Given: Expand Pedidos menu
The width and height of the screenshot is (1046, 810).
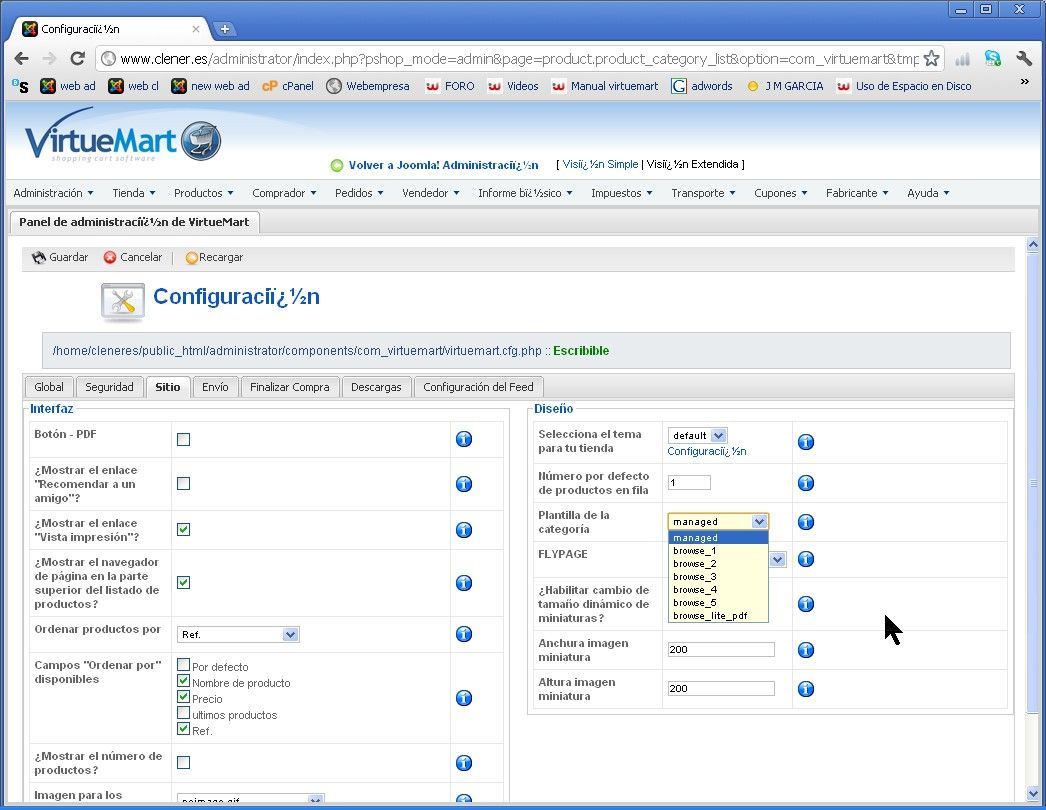Looking at the screenshot, I should [359, 193].
